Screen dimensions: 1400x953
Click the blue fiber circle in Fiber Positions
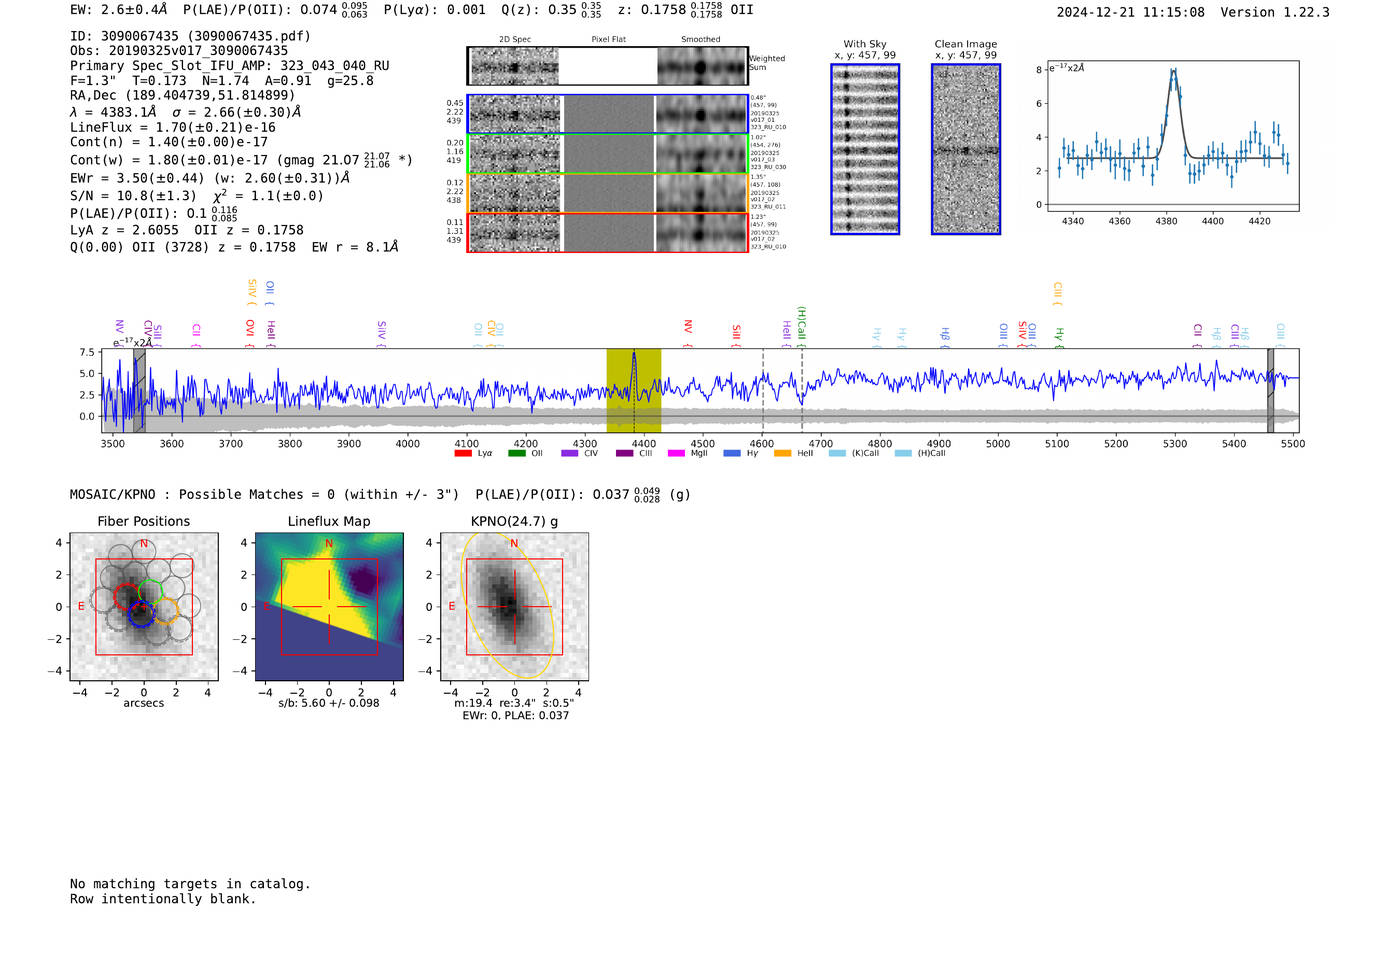click(141, 614)
